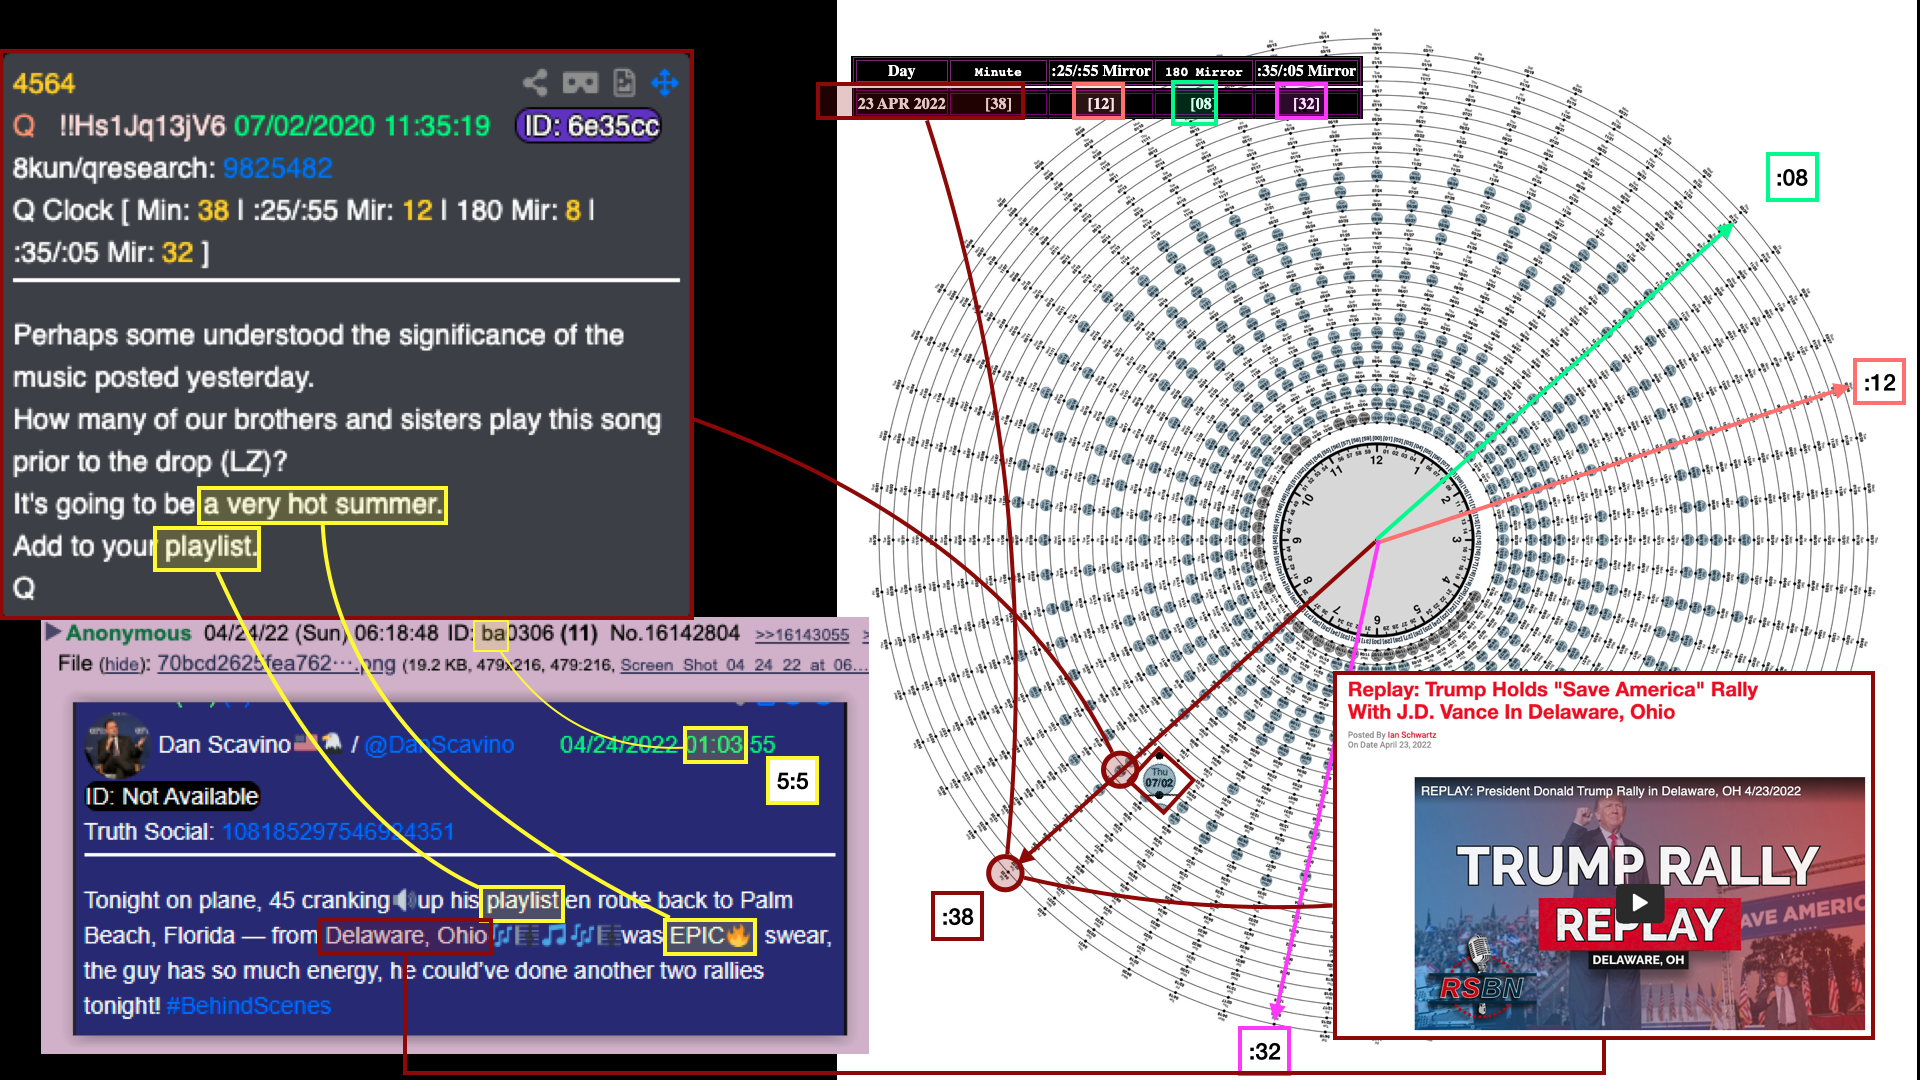Open the document image icon on post 4564
The width and height of the screenshot is (1920, 1080).
coord(624,83)
